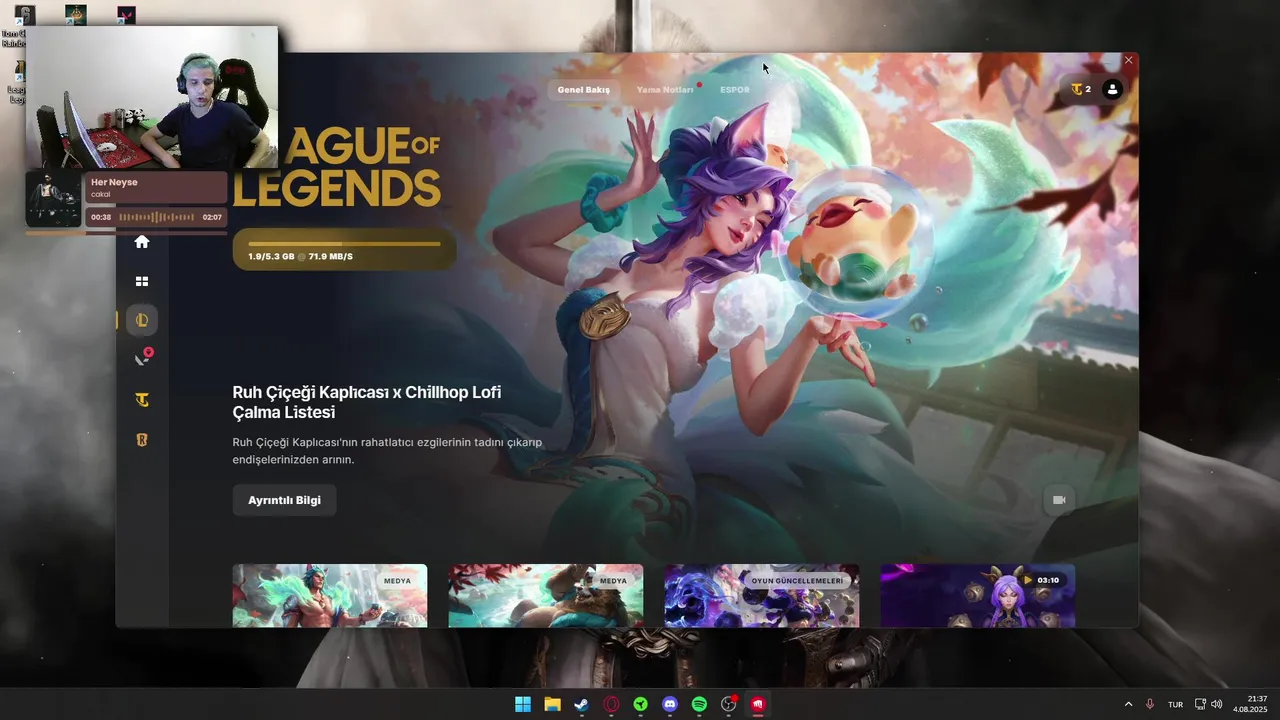Open OBS Studio from taskbar
Image resolution: width=1280 pixels, height=720 pixels.
coord(729,704)
